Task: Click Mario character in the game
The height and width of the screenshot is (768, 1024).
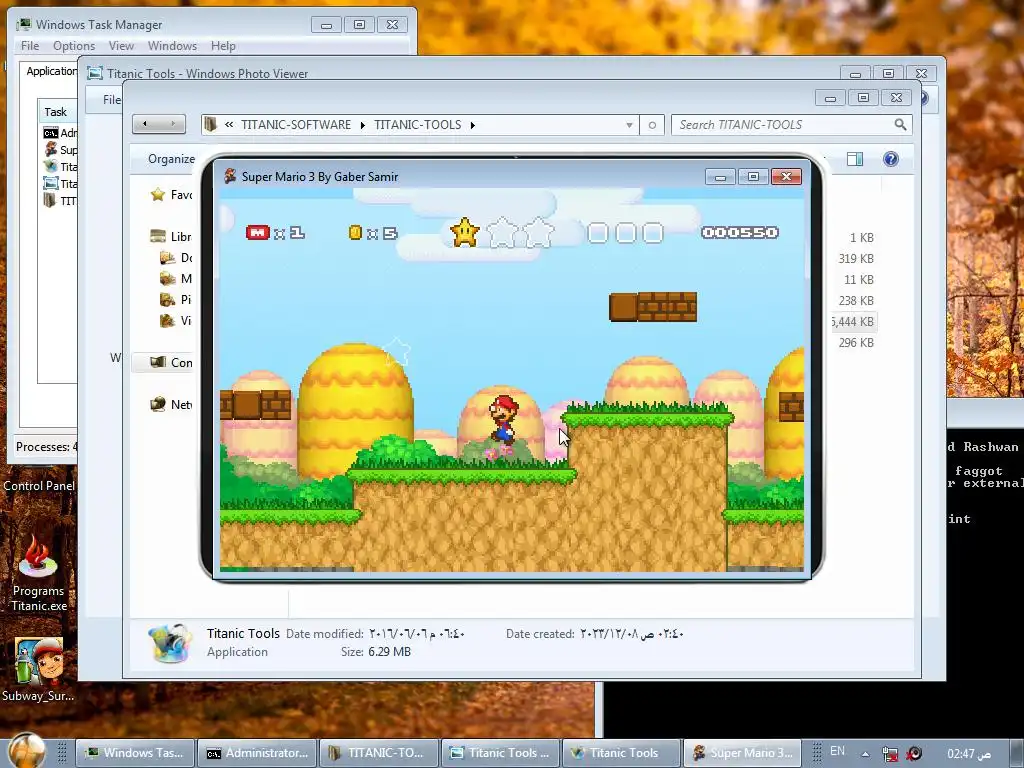Action: [503, 421]
